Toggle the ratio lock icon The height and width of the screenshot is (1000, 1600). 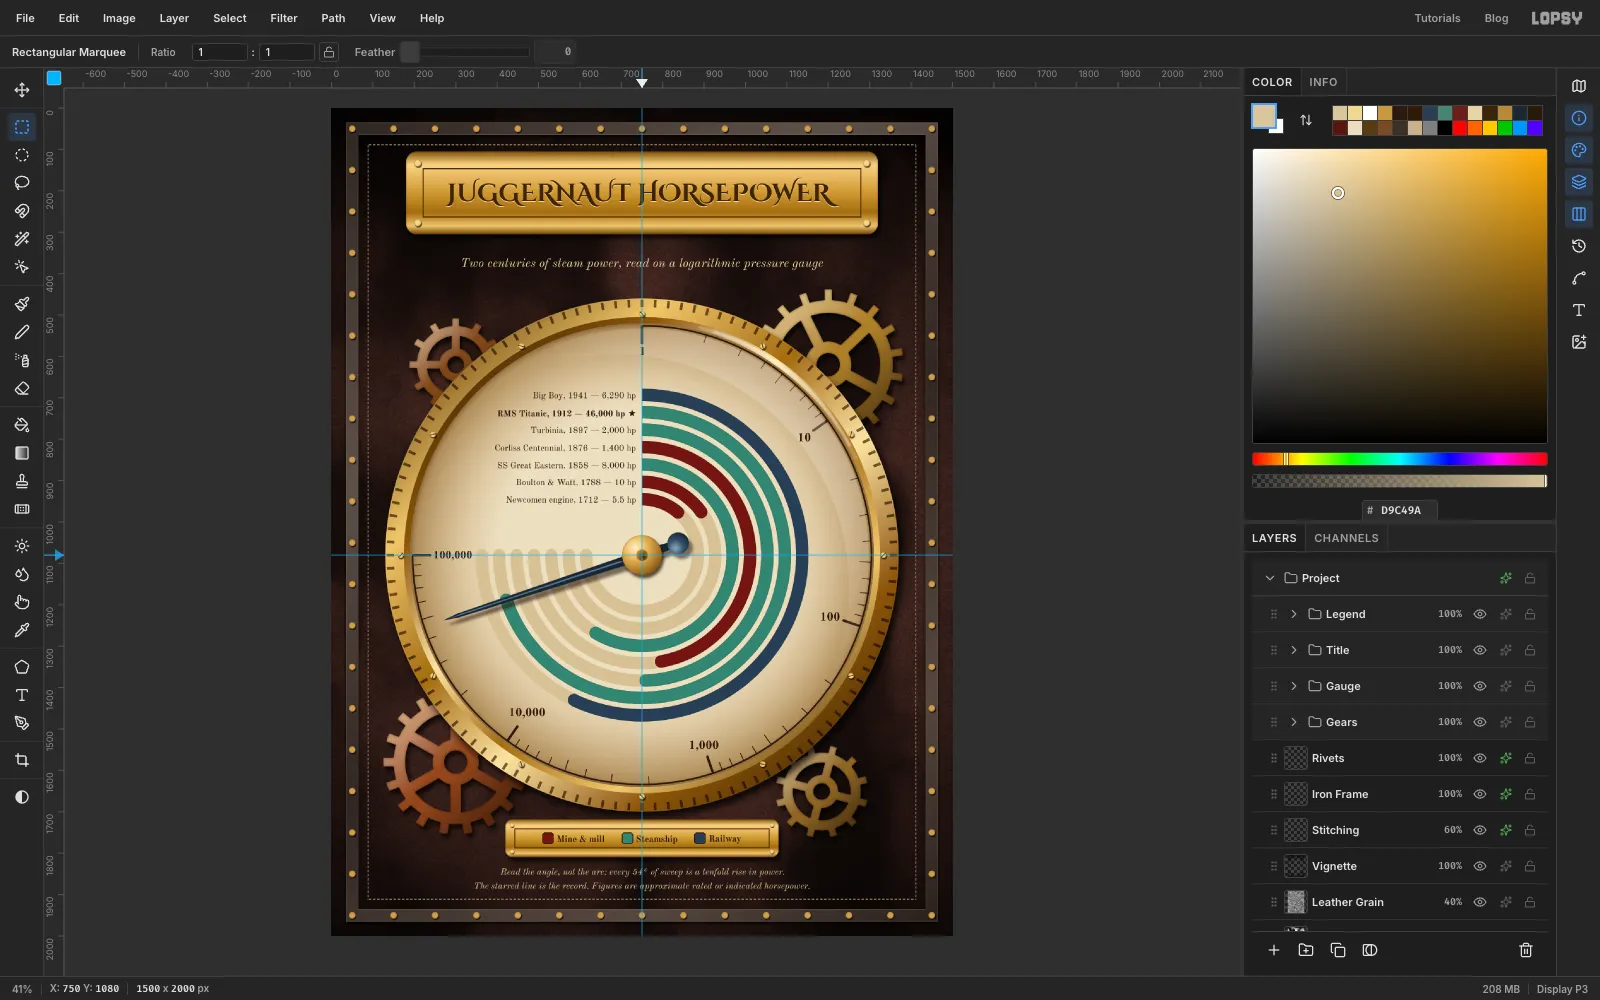(329, 52)
